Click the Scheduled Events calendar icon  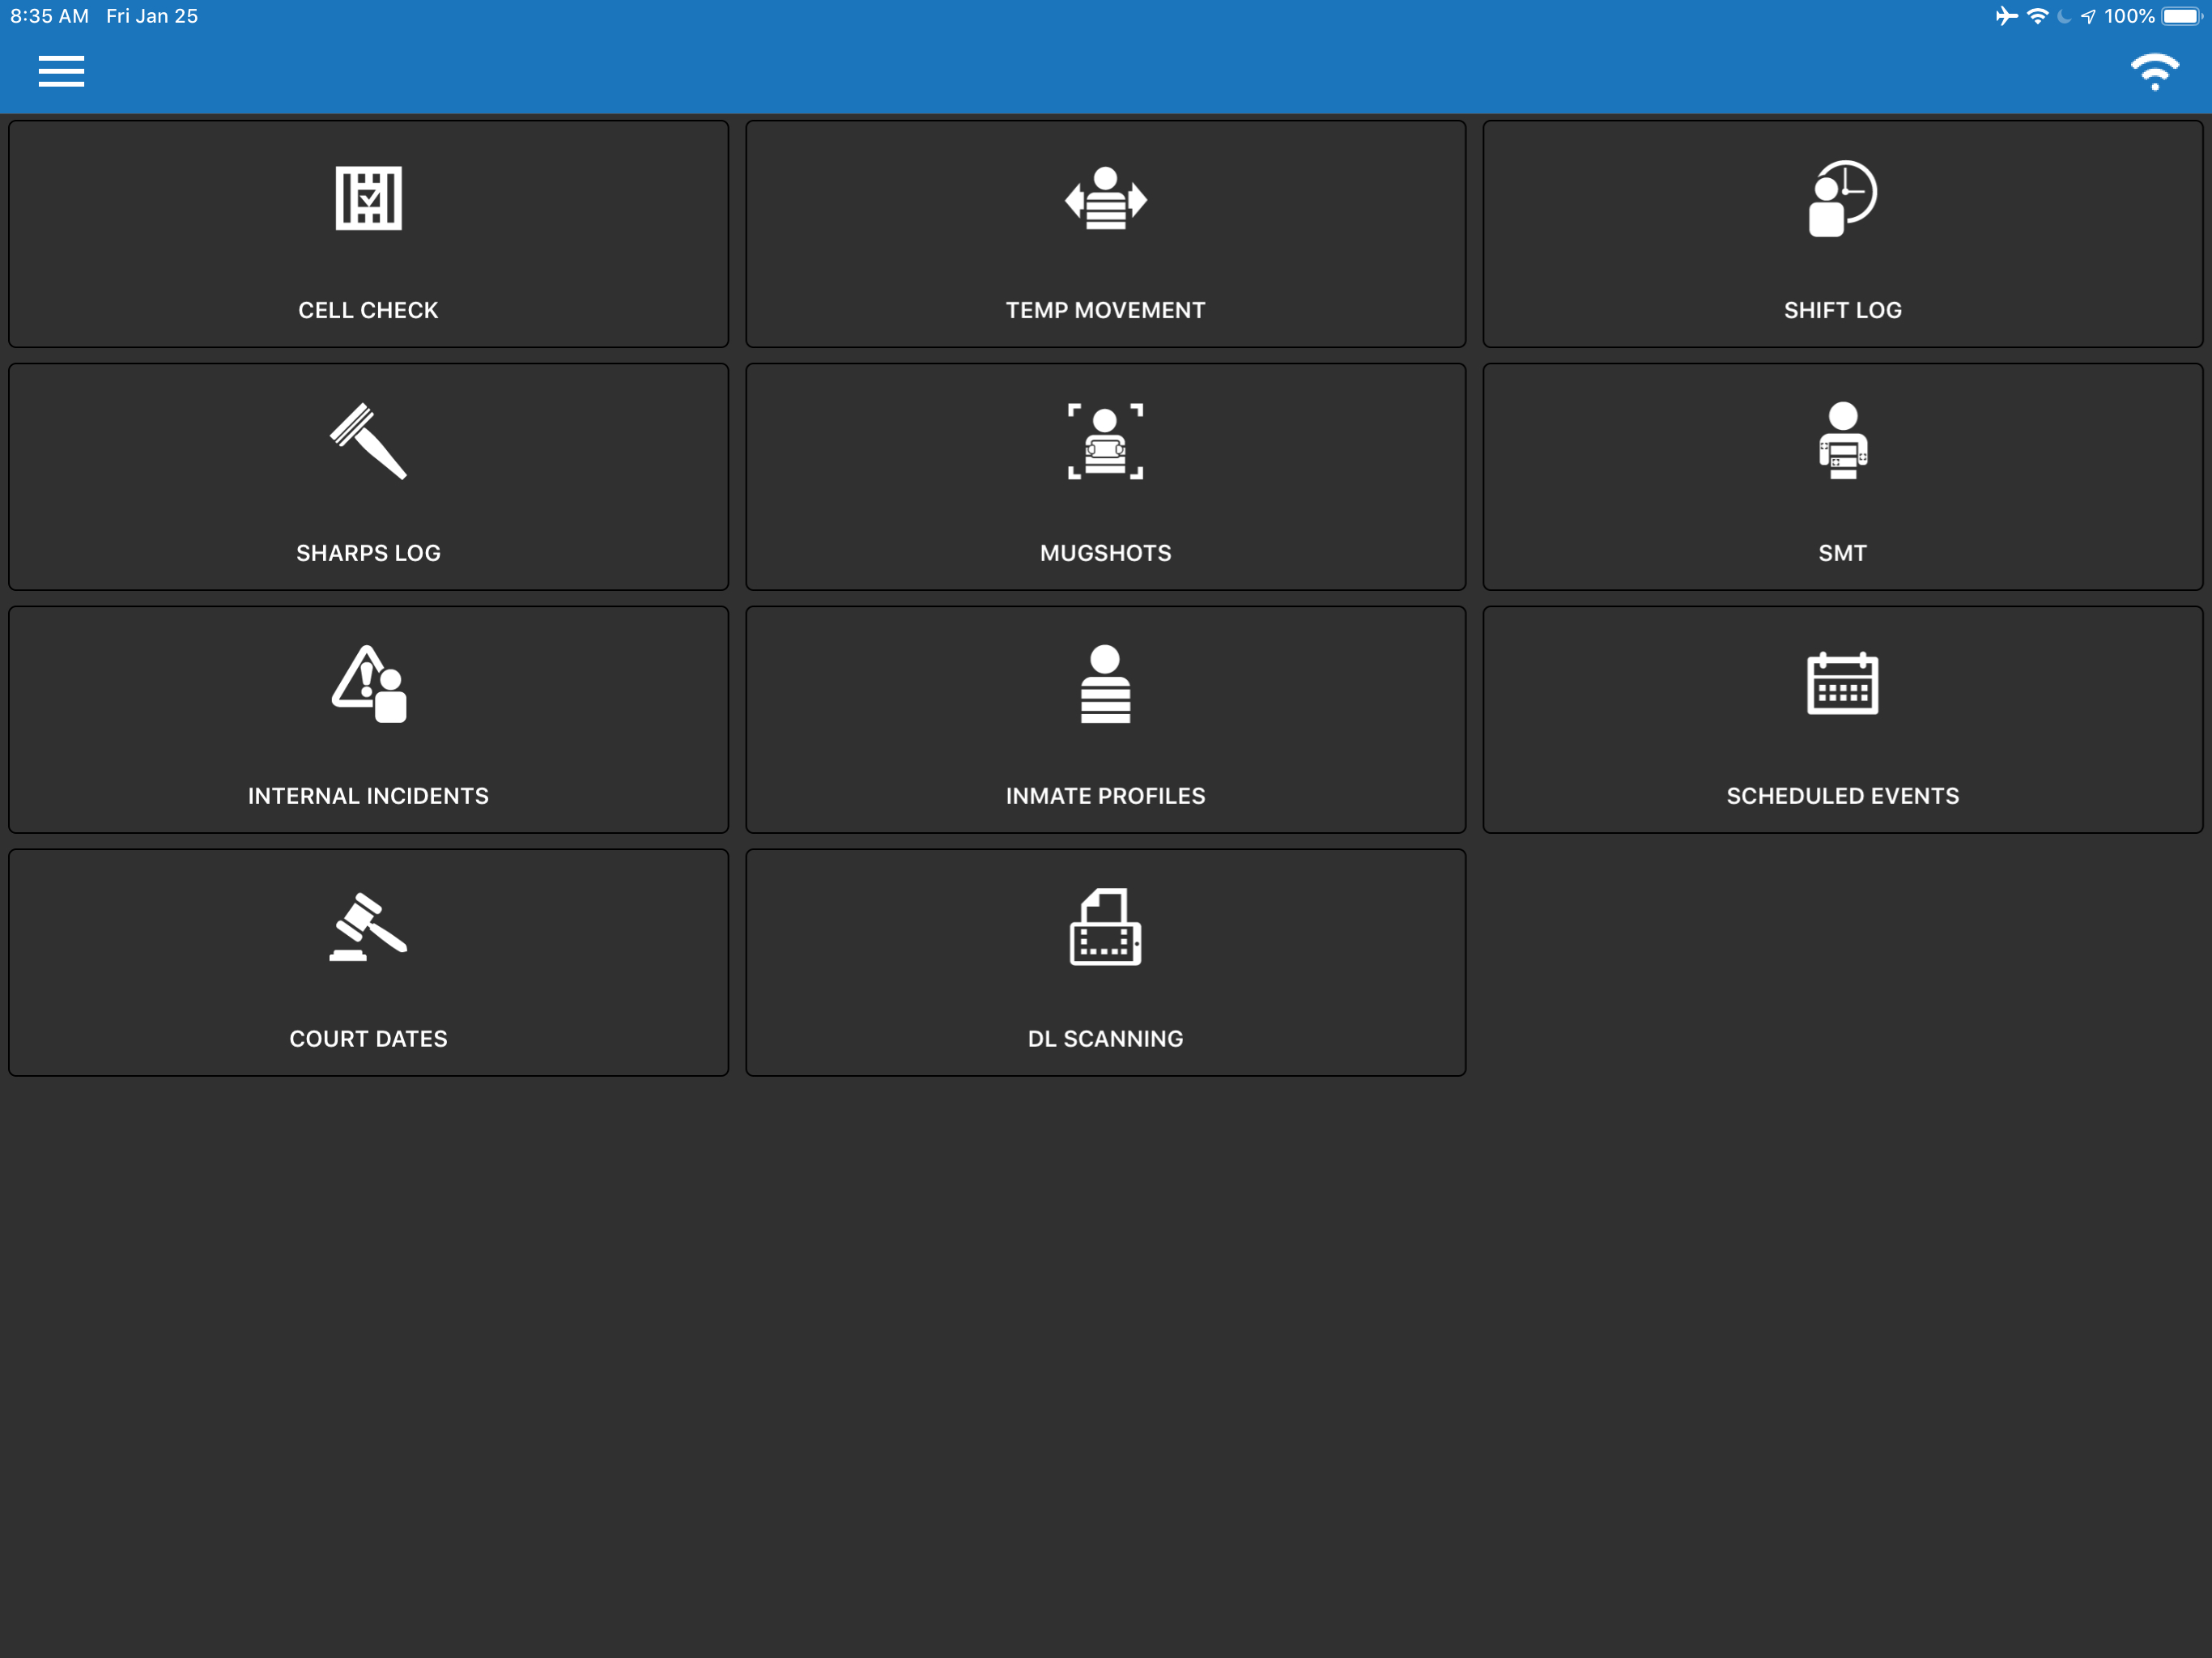(x=1842, y=684)
